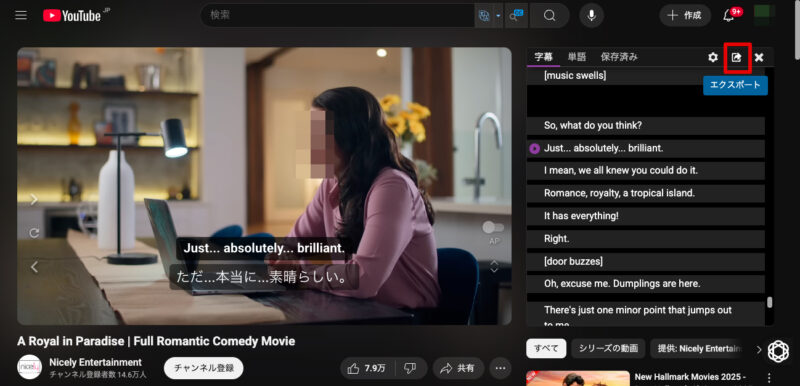Image resolution: width=800 pixels, height=386 pixels.
Task: Open Nicely Entertainment channel avatar
Action: point(30,367)
